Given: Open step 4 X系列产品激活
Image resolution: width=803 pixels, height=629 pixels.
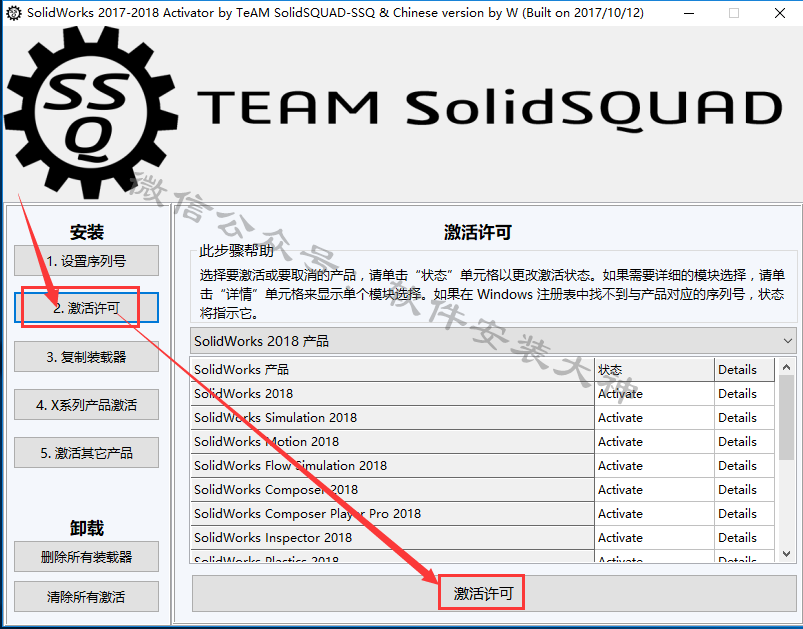Looking at the screenshot, I should point(86,405).
